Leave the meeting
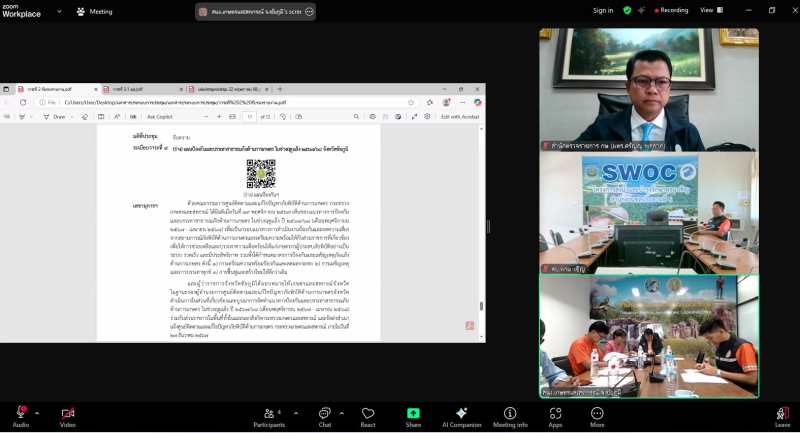This screenshot has width=800, height=433. pos(782,416)
